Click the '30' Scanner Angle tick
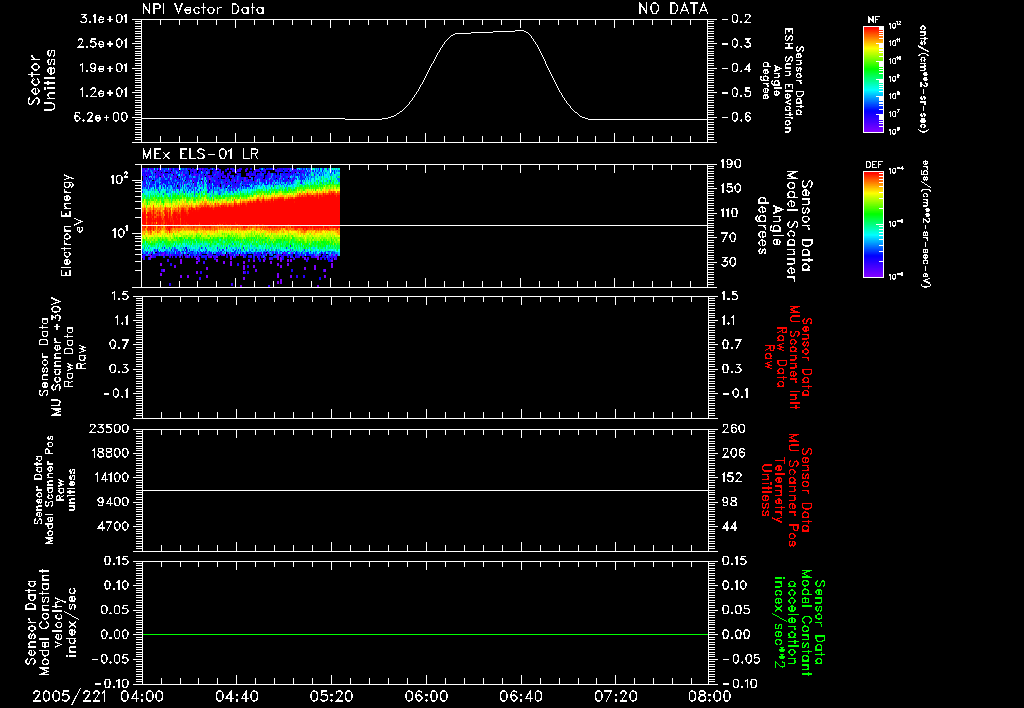 click(x=729, y=262)
